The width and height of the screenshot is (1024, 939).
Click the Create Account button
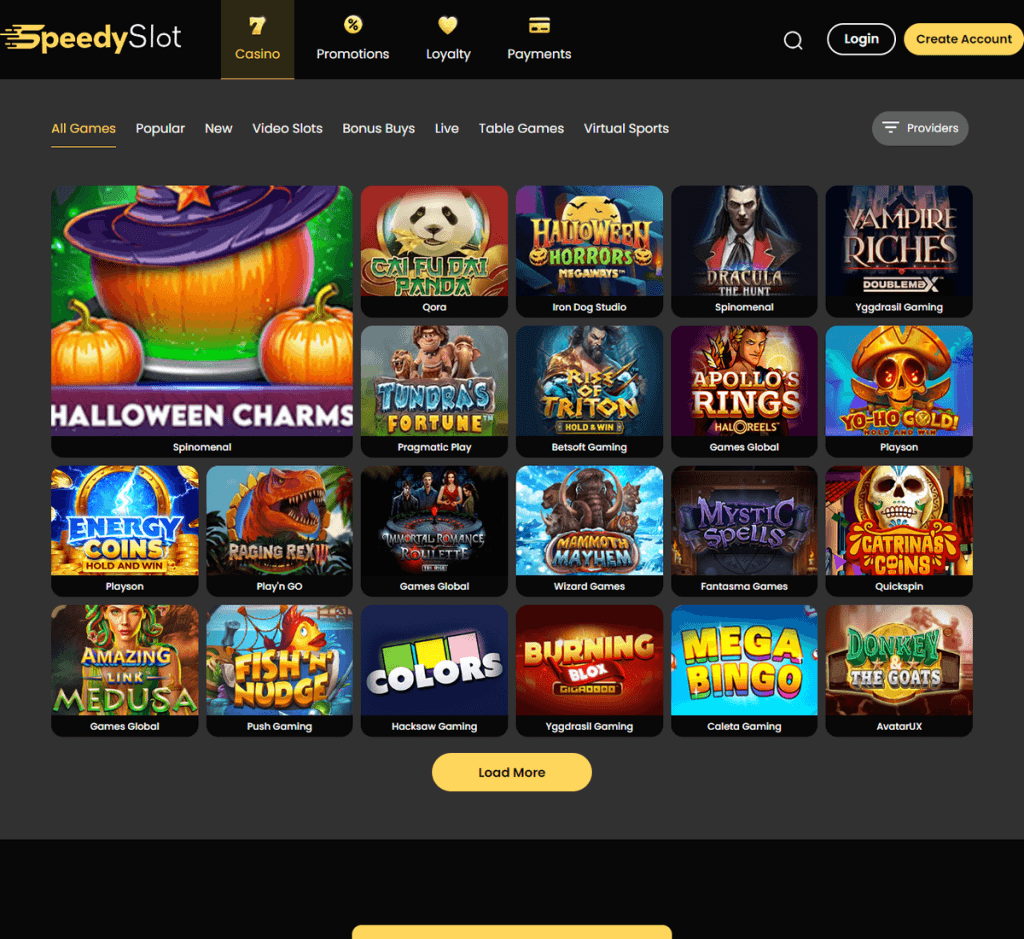964,39
